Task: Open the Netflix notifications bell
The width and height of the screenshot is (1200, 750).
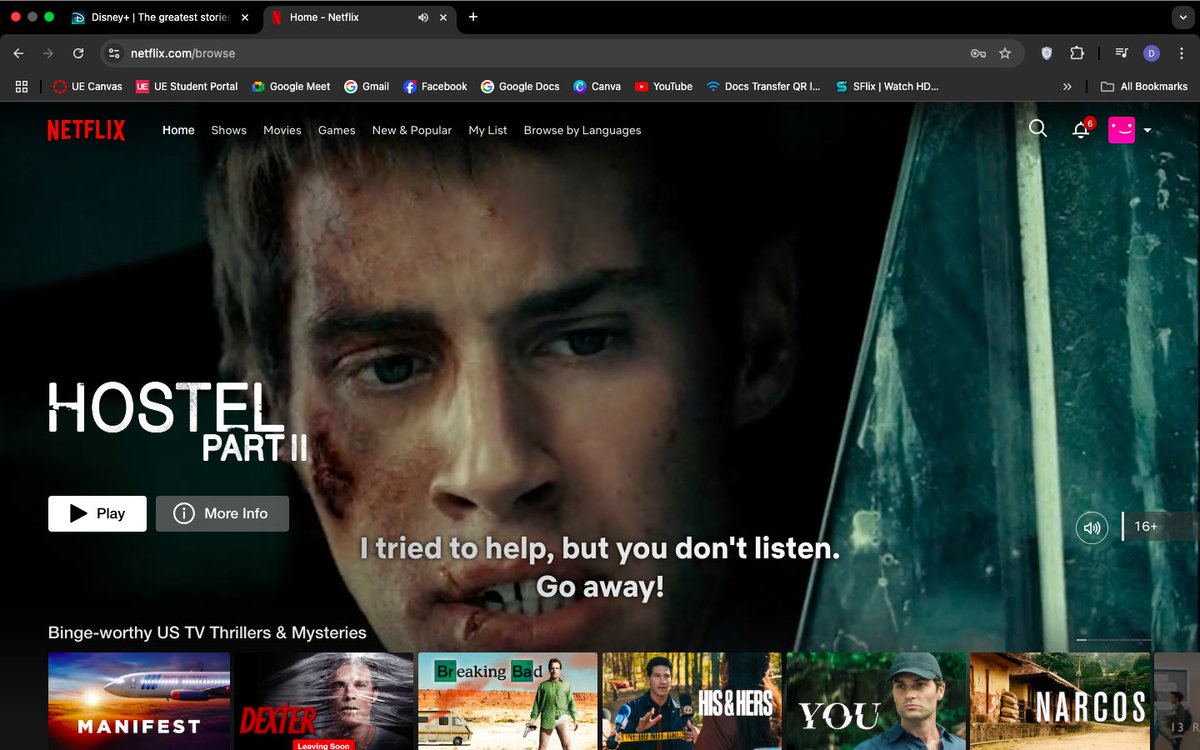Action: (1081, 130)
